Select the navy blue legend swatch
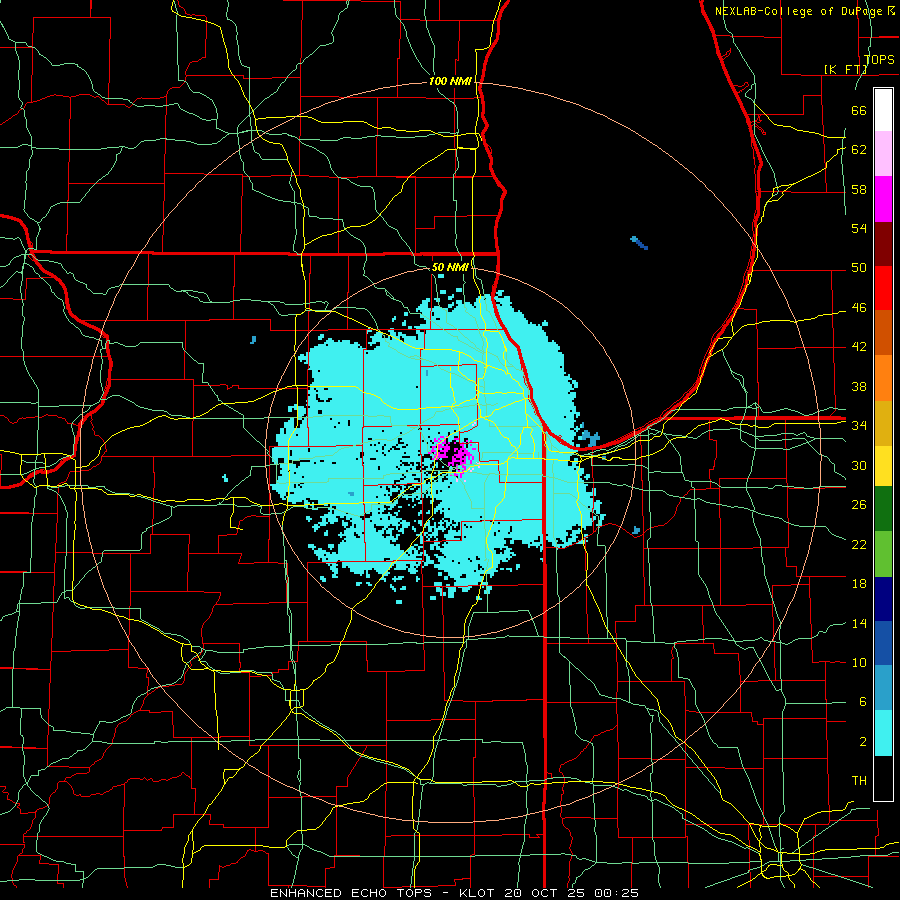 click(883, 599)
